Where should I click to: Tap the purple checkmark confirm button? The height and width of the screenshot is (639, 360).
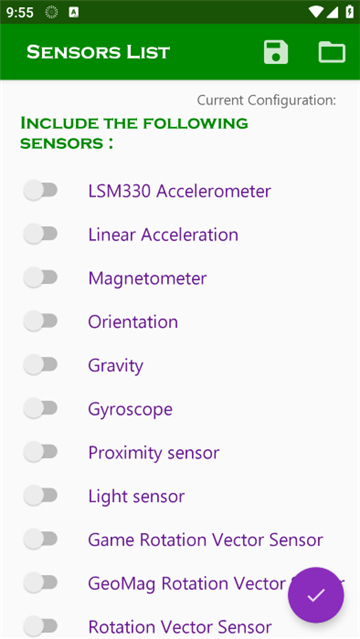[316, 595]
